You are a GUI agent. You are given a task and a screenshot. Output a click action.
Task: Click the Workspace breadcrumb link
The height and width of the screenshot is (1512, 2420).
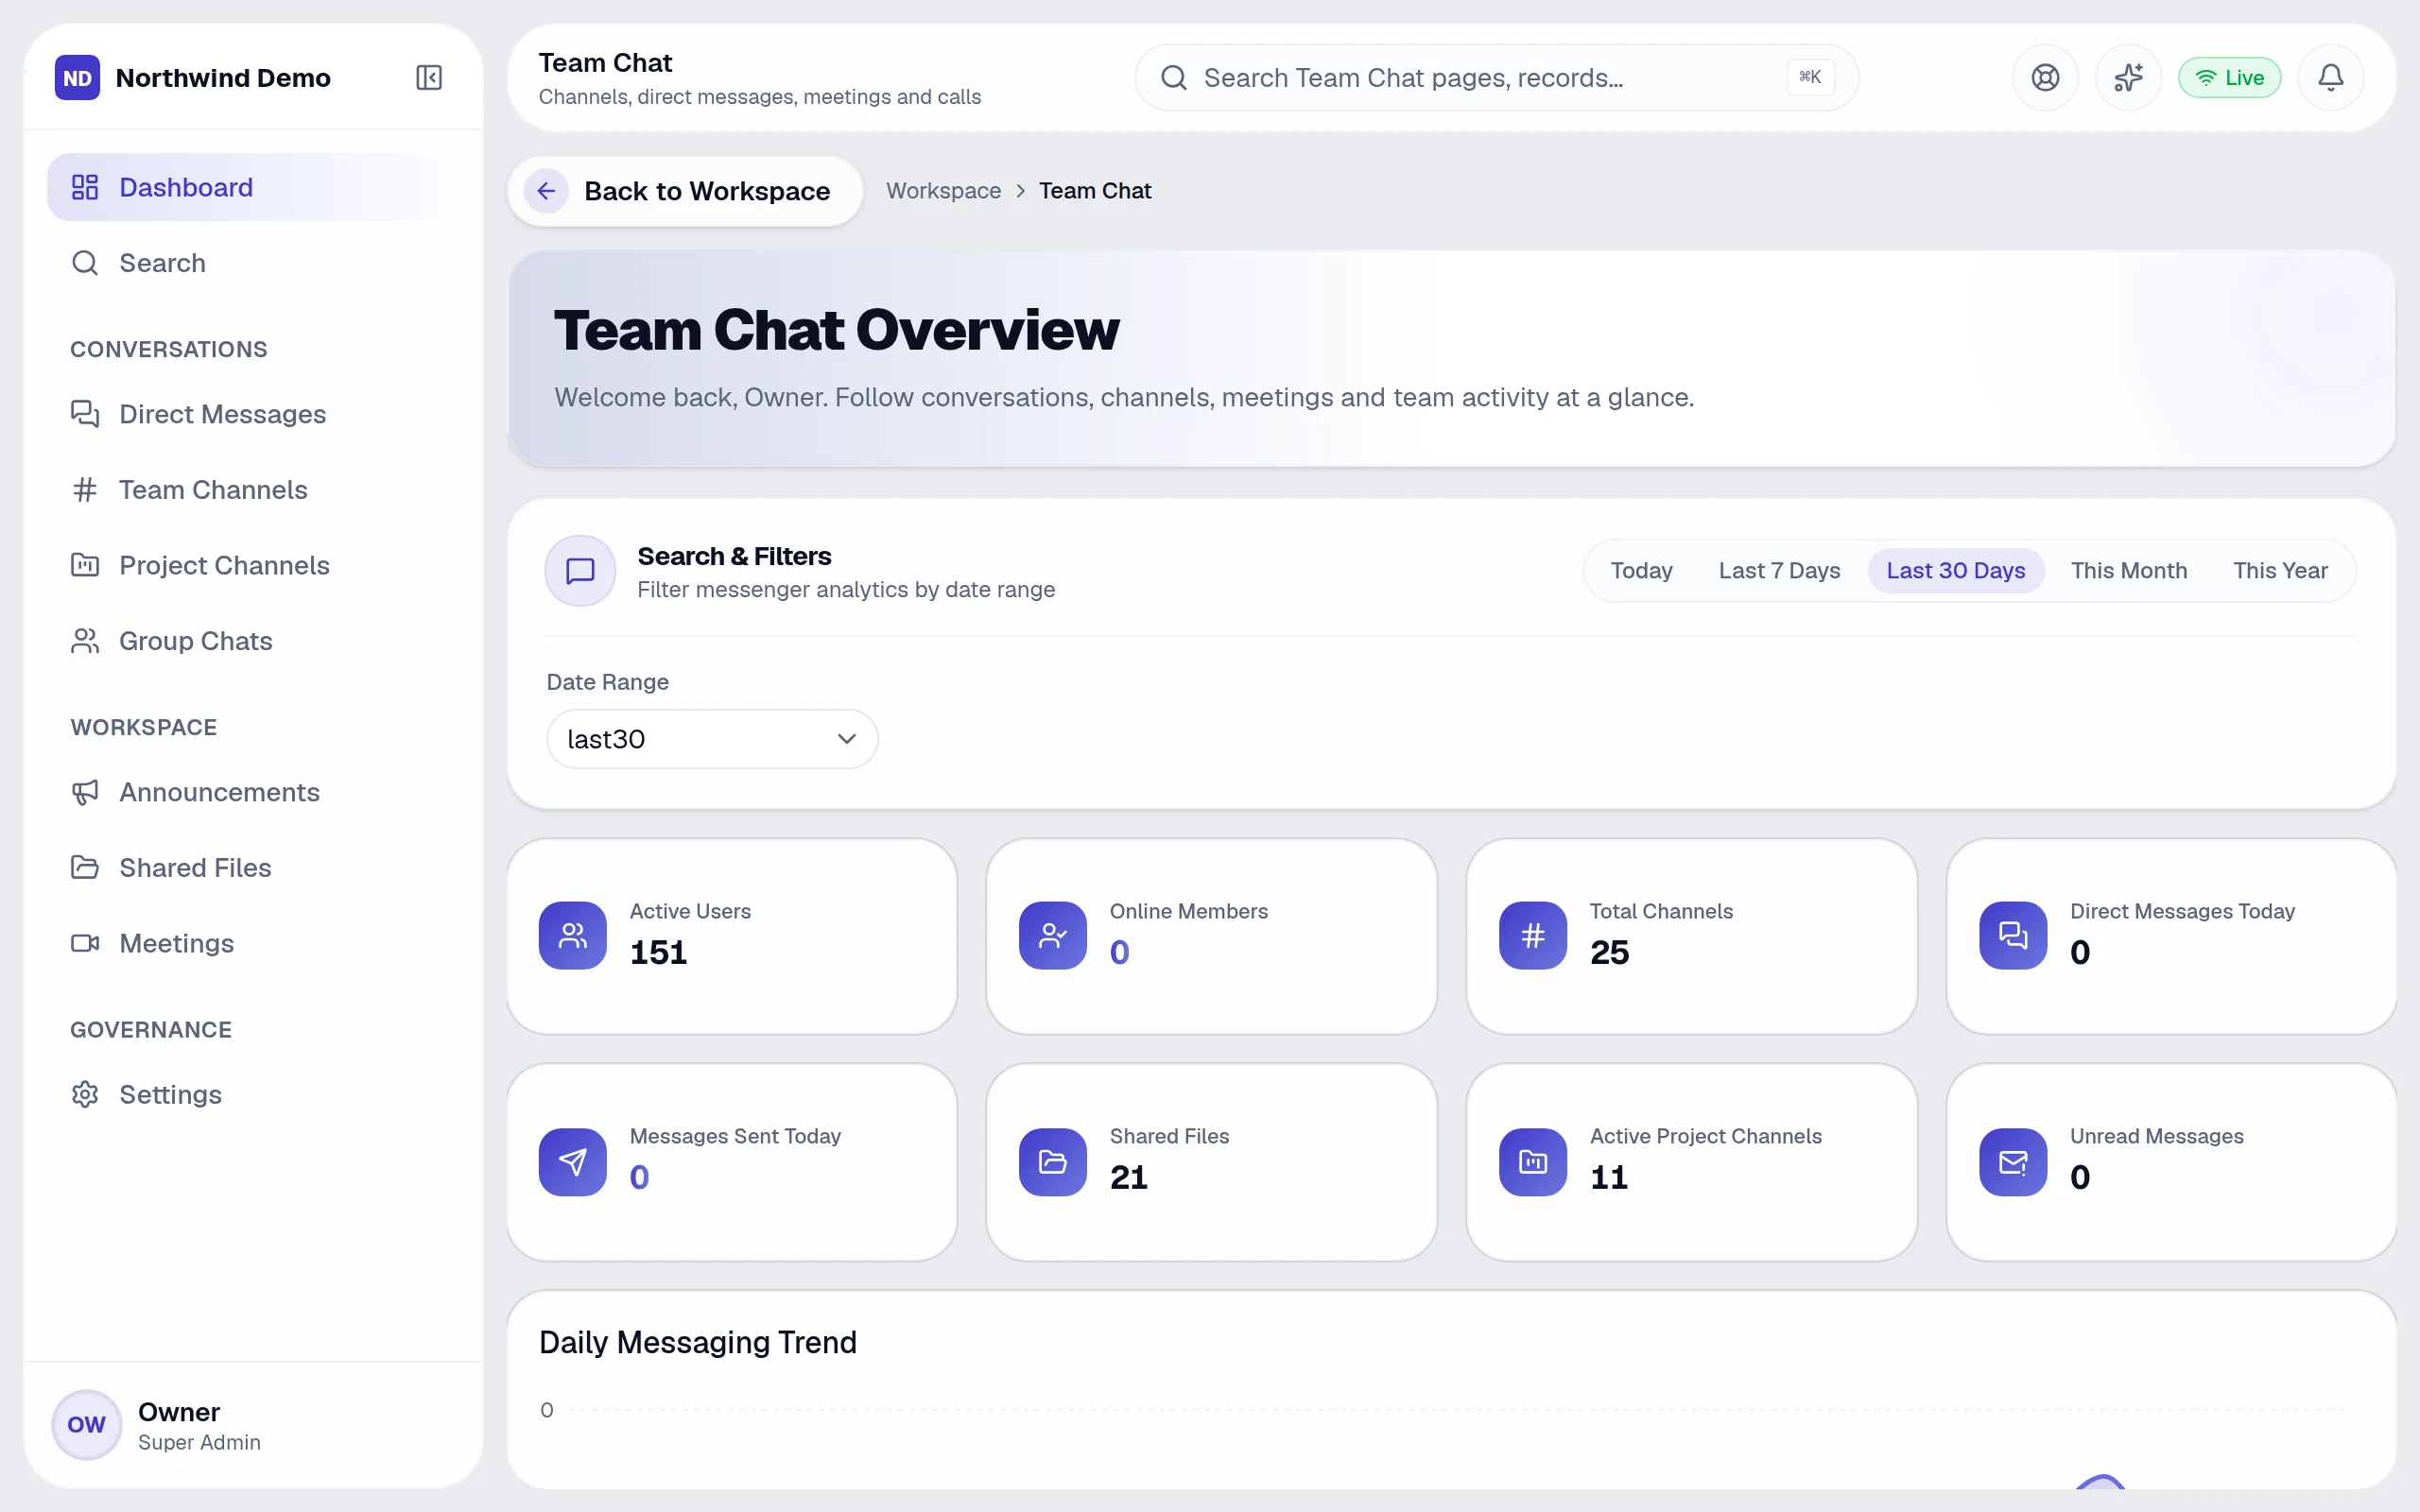coord(943,191)
